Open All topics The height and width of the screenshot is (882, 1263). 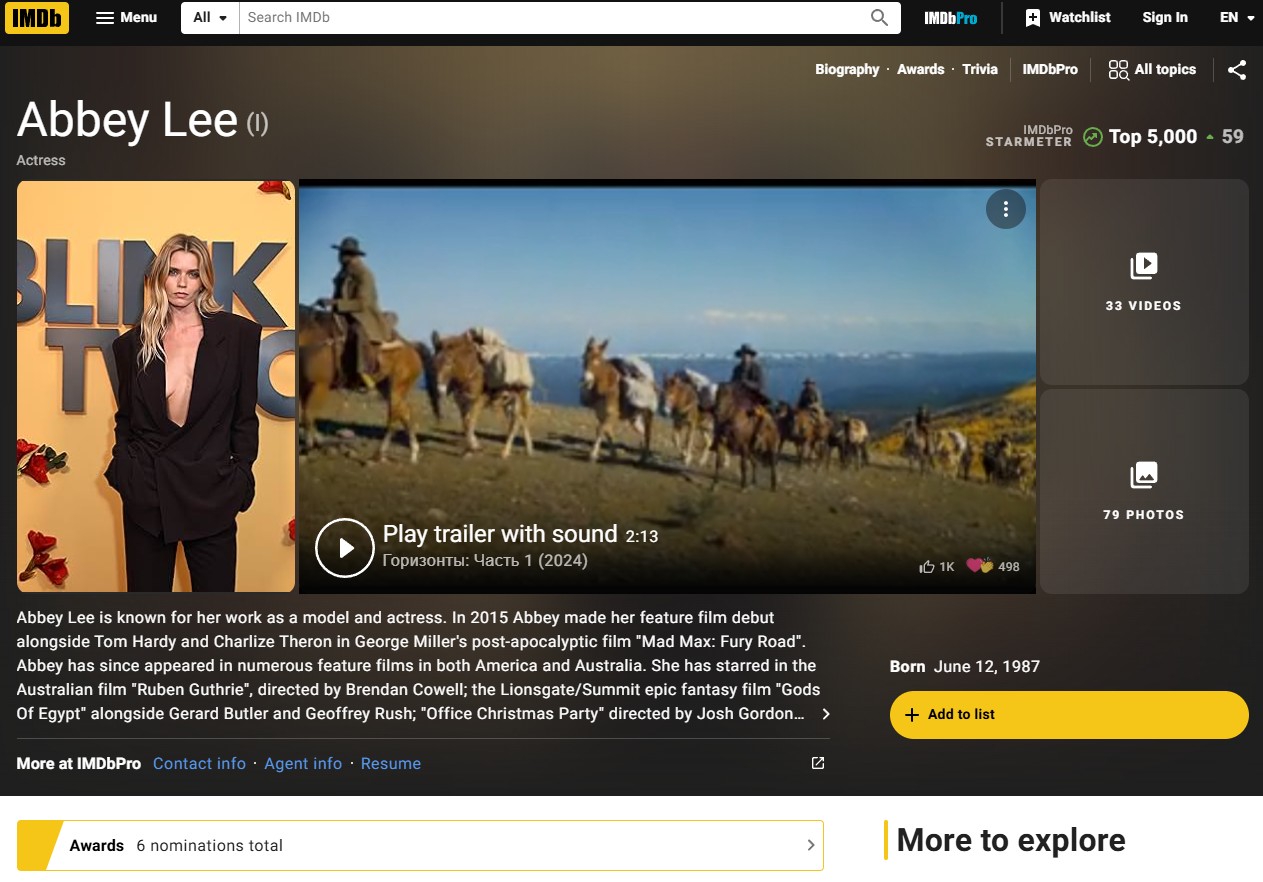tap(1152, 69)
